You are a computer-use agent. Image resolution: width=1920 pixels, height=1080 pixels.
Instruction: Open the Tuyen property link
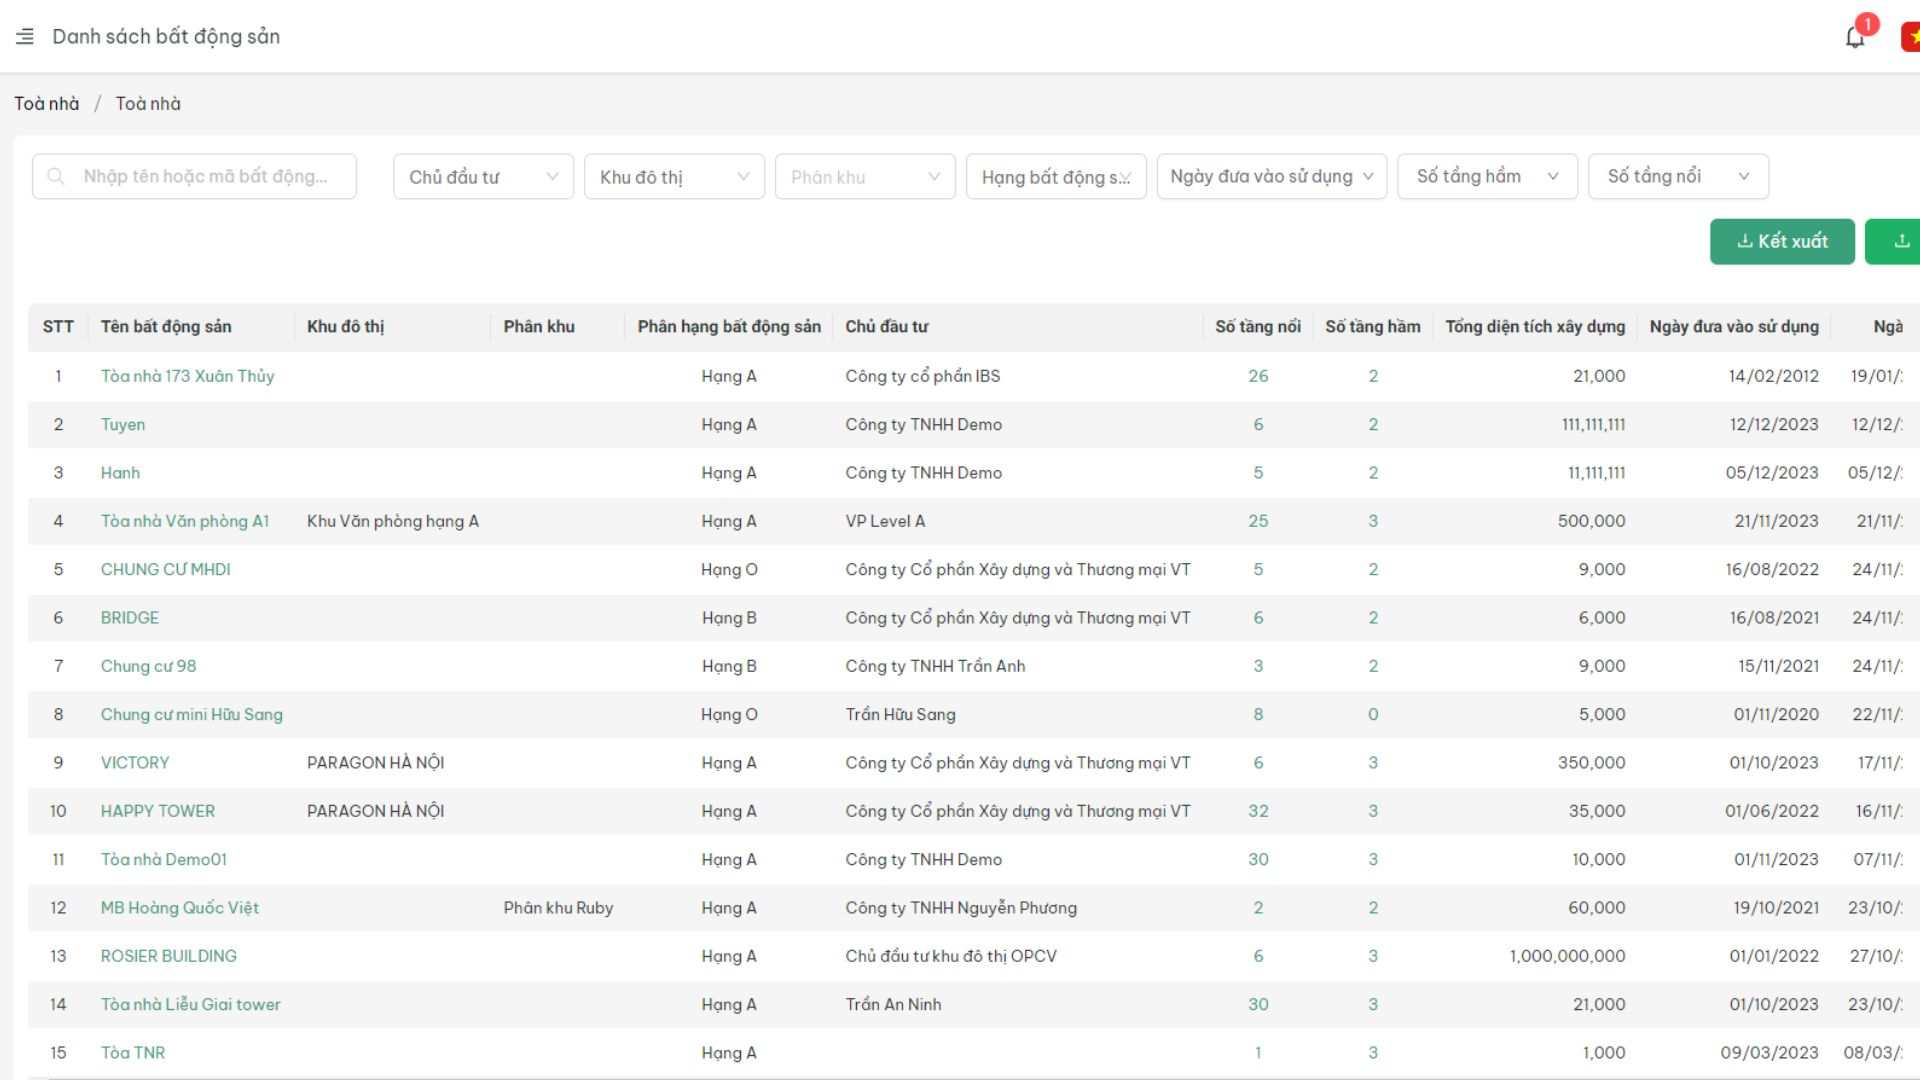click(x=123, y=425)
